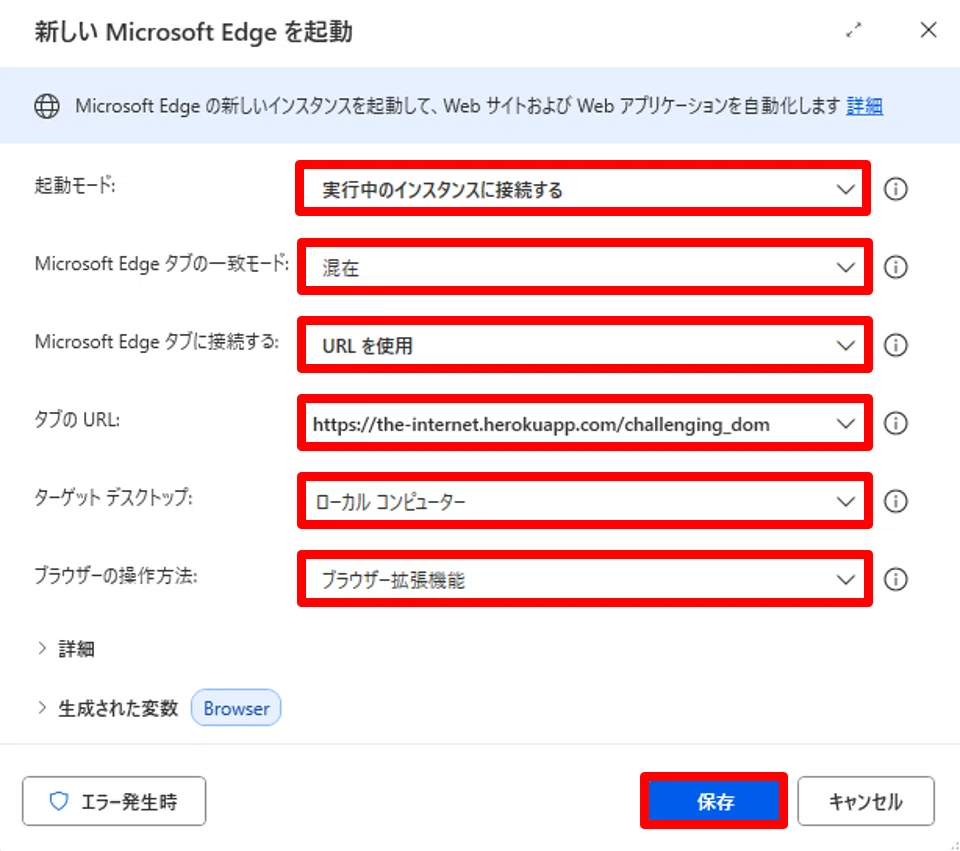Open the URL を使用 dropdown
Screen dimensions: 960x851
tap(585, 345)
